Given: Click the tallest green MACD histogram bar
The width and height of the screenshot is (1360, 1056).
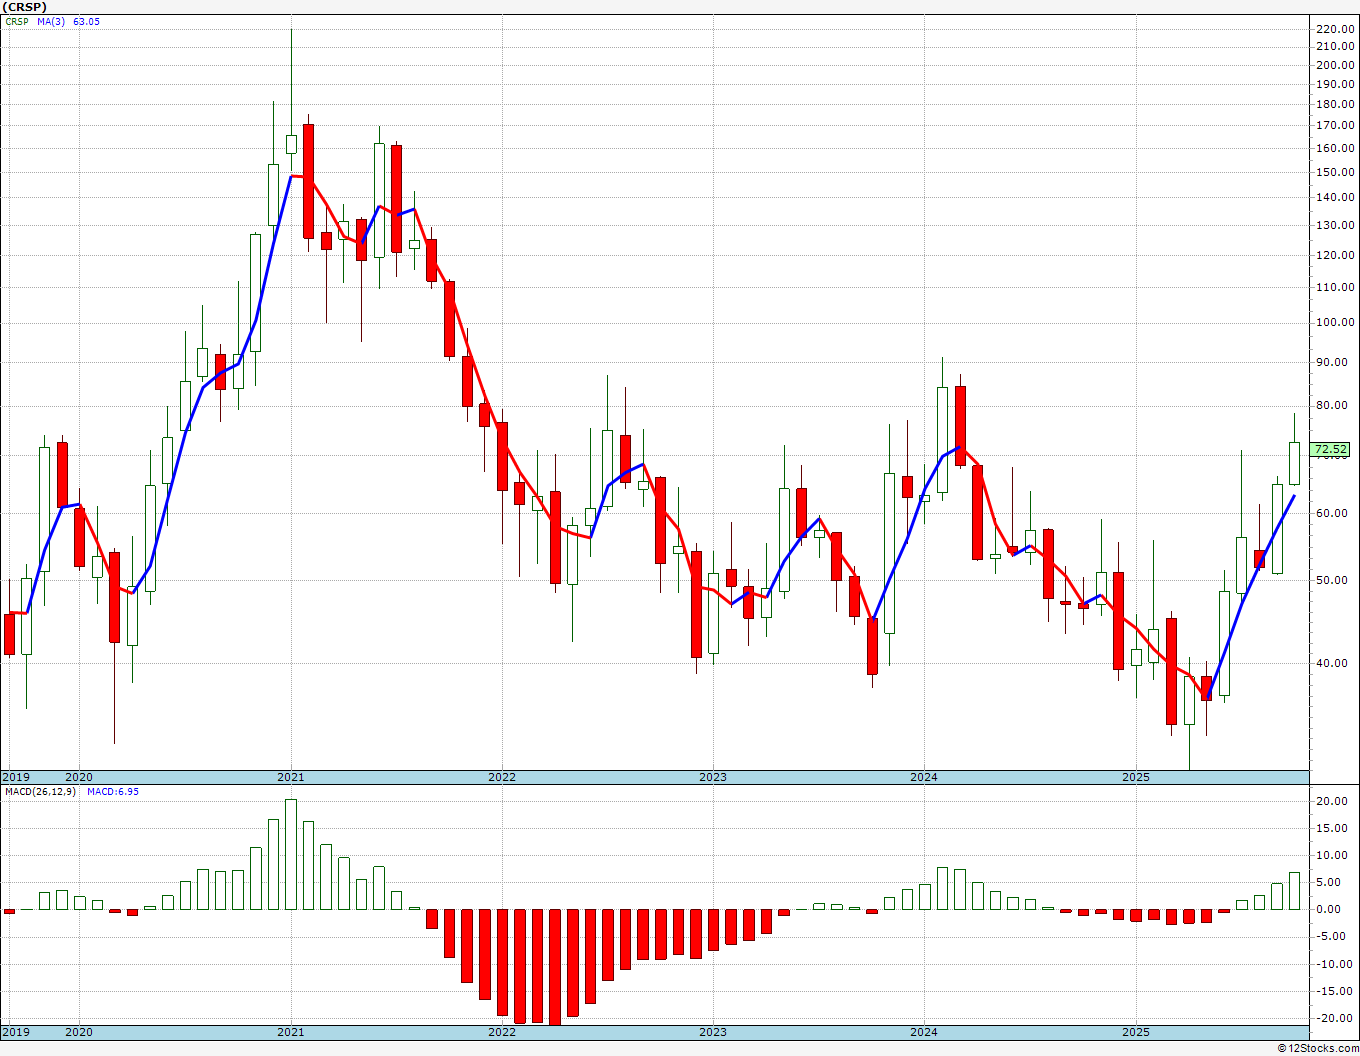Looking at the screenshot, I should [291, 854].
